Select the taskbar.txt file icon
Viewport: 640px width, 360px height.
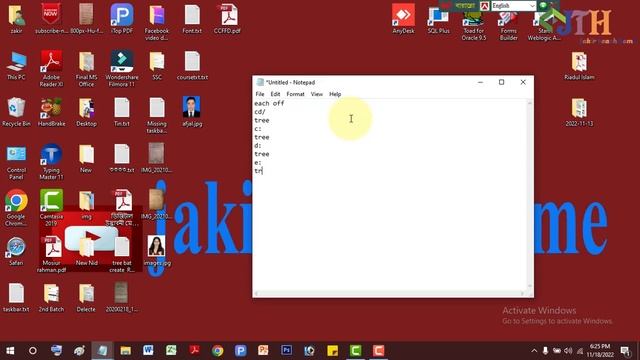click(16, 298)
